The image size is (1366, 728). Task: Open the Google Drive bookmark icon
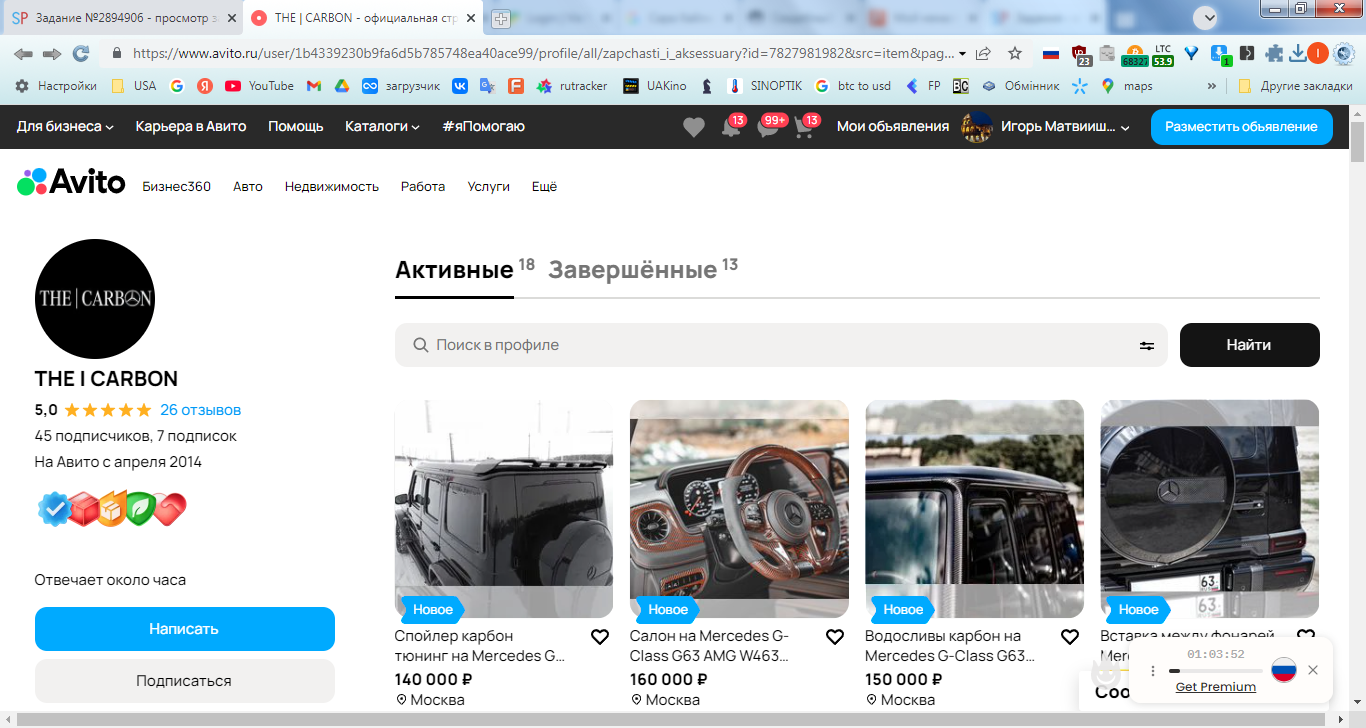(x=341, y=86)
